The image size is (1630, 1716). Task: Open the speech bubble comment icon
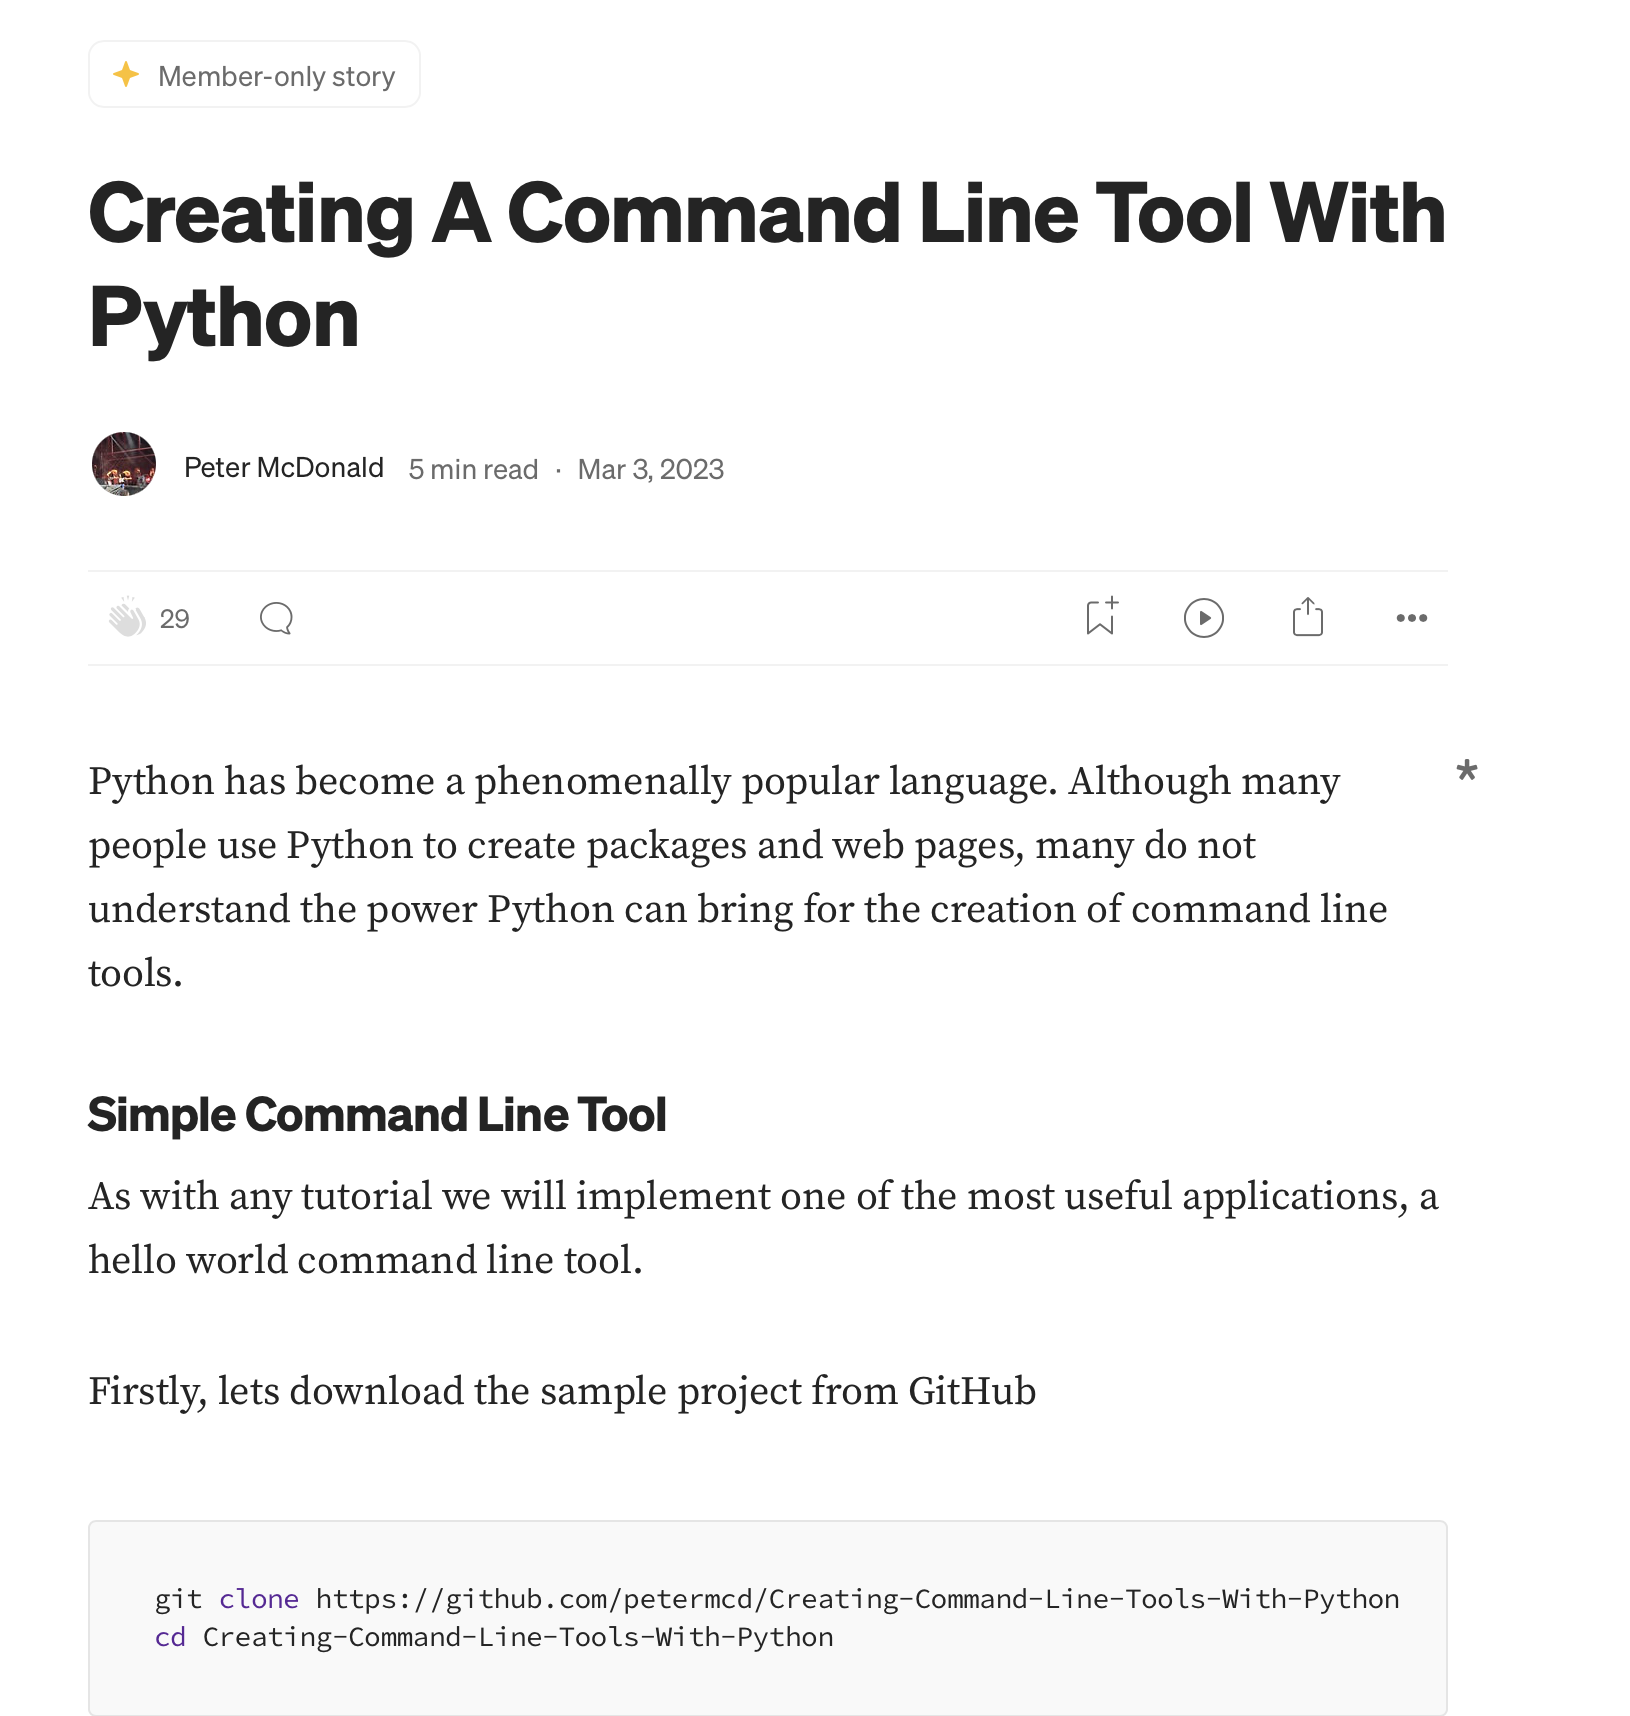pos(275,618)
